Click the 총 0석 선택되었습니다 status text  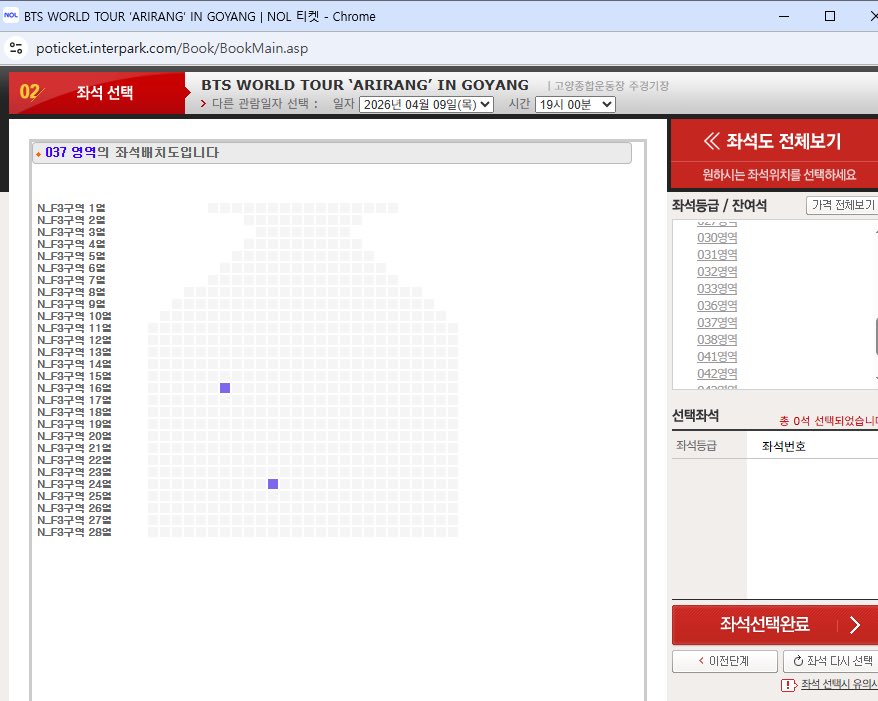tap(829, 421)
